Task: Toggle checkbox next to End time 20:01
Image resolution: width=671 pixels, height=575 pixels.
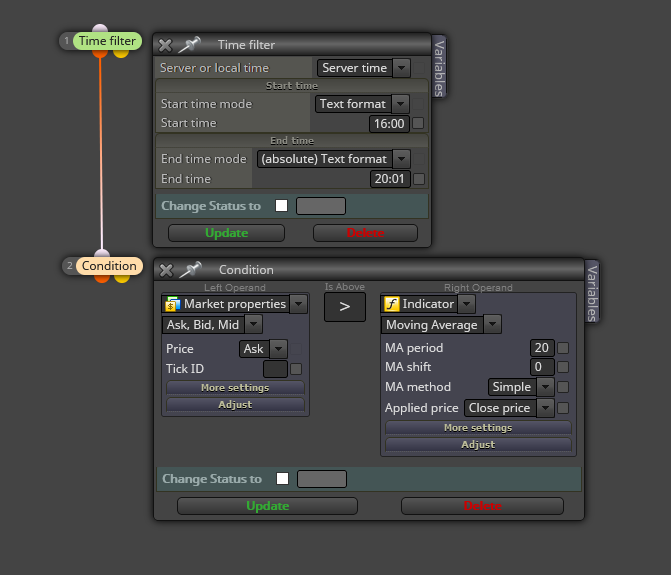Action: (x=419, y=179)
